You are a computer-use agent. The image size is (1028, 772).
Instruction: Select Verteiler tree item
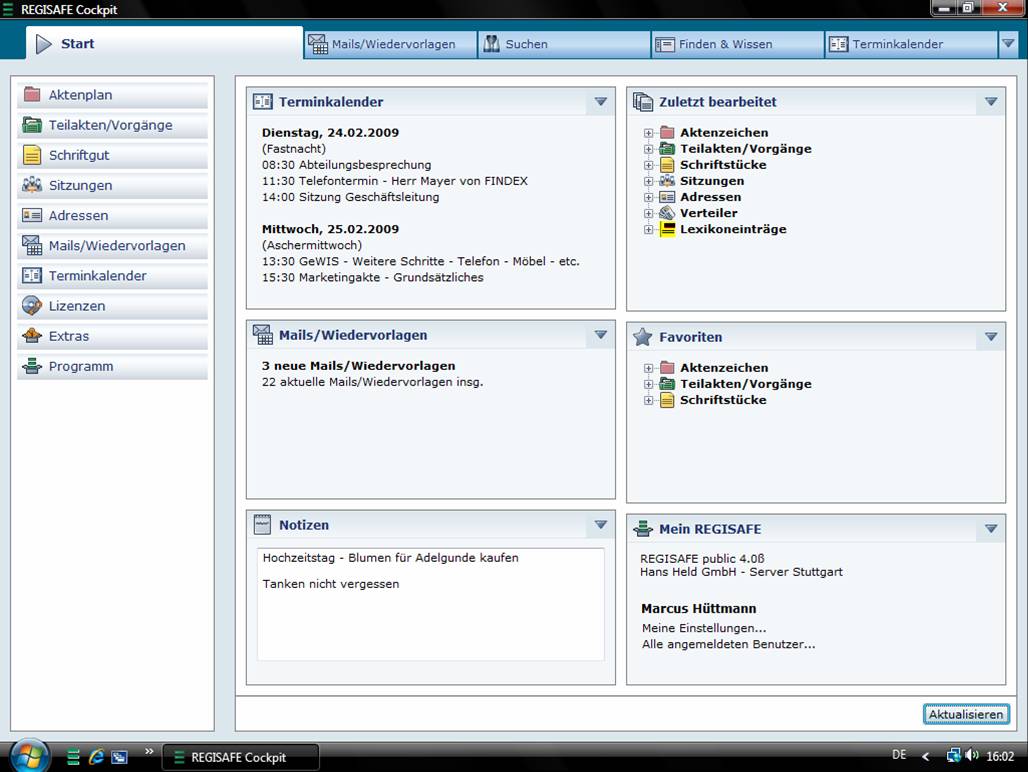pos(709,213)
